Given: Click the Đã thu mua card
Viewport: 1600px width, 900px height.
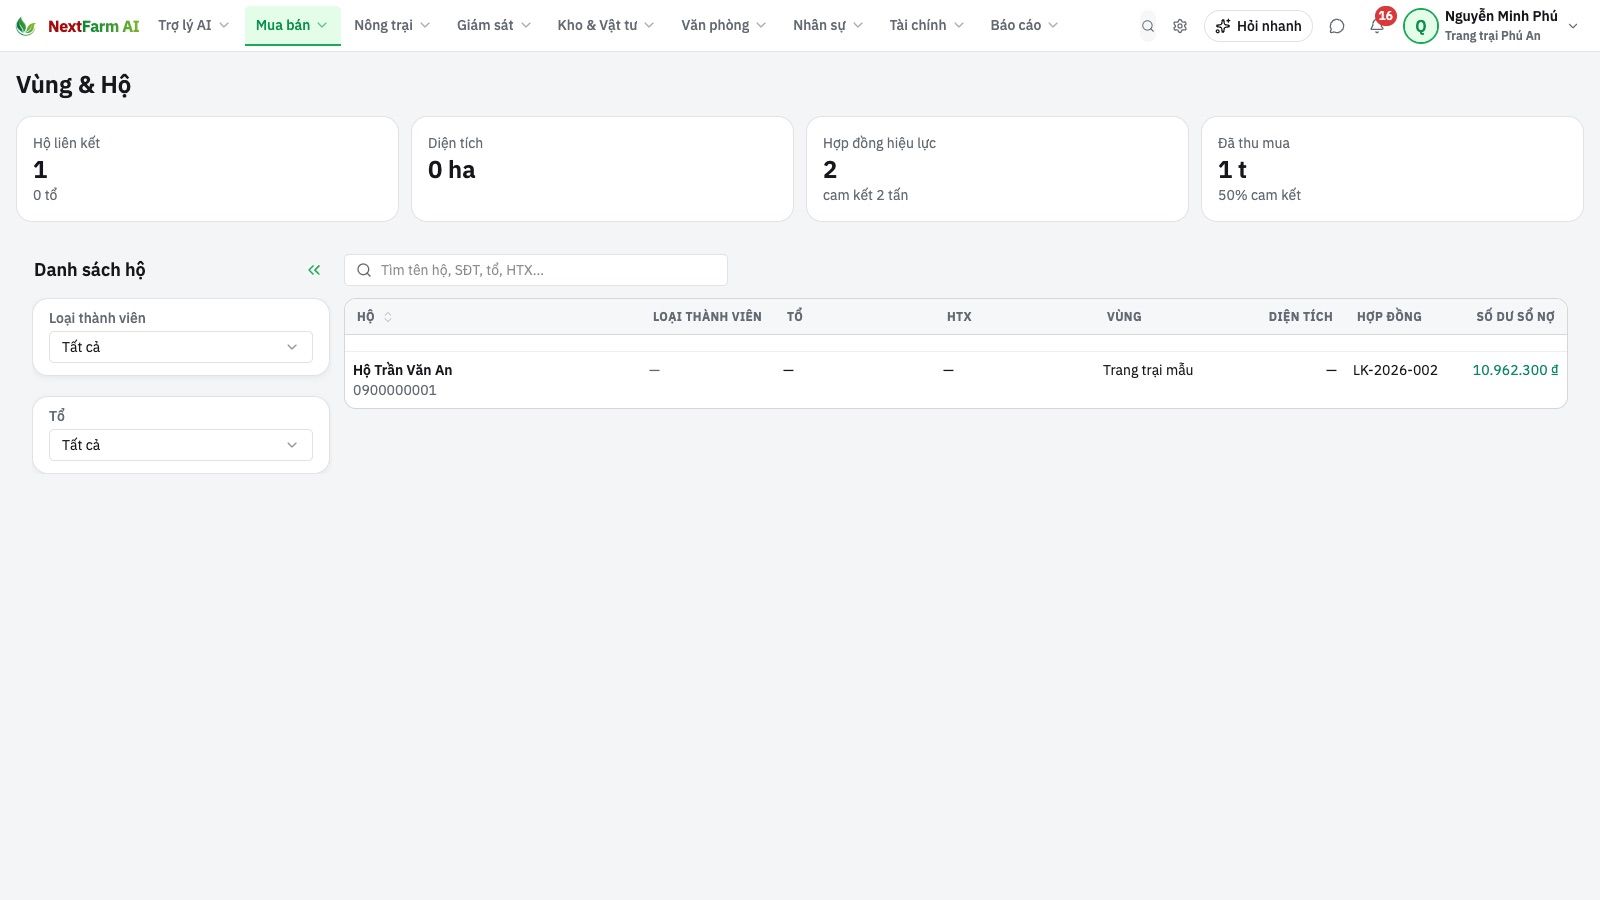Looking at the screenshot, I should coord(1392,169).
